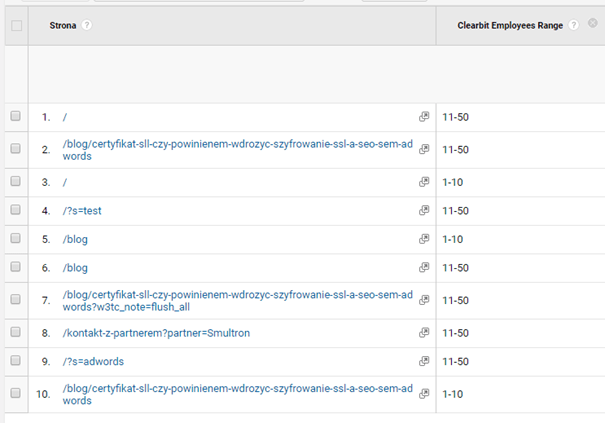Screen dimensions: 605x423
Task: Click external link icon in row 7
Action: 424,300
